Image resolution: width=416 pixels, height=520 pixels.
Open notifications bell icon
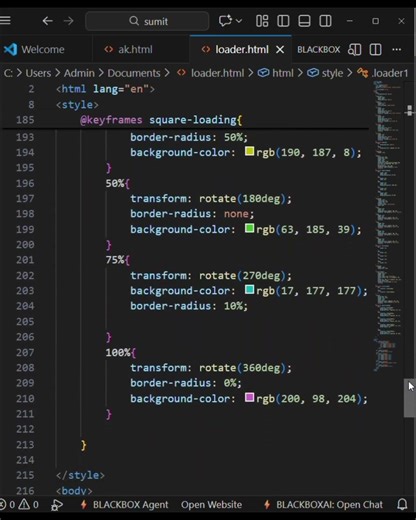point(402,504)
